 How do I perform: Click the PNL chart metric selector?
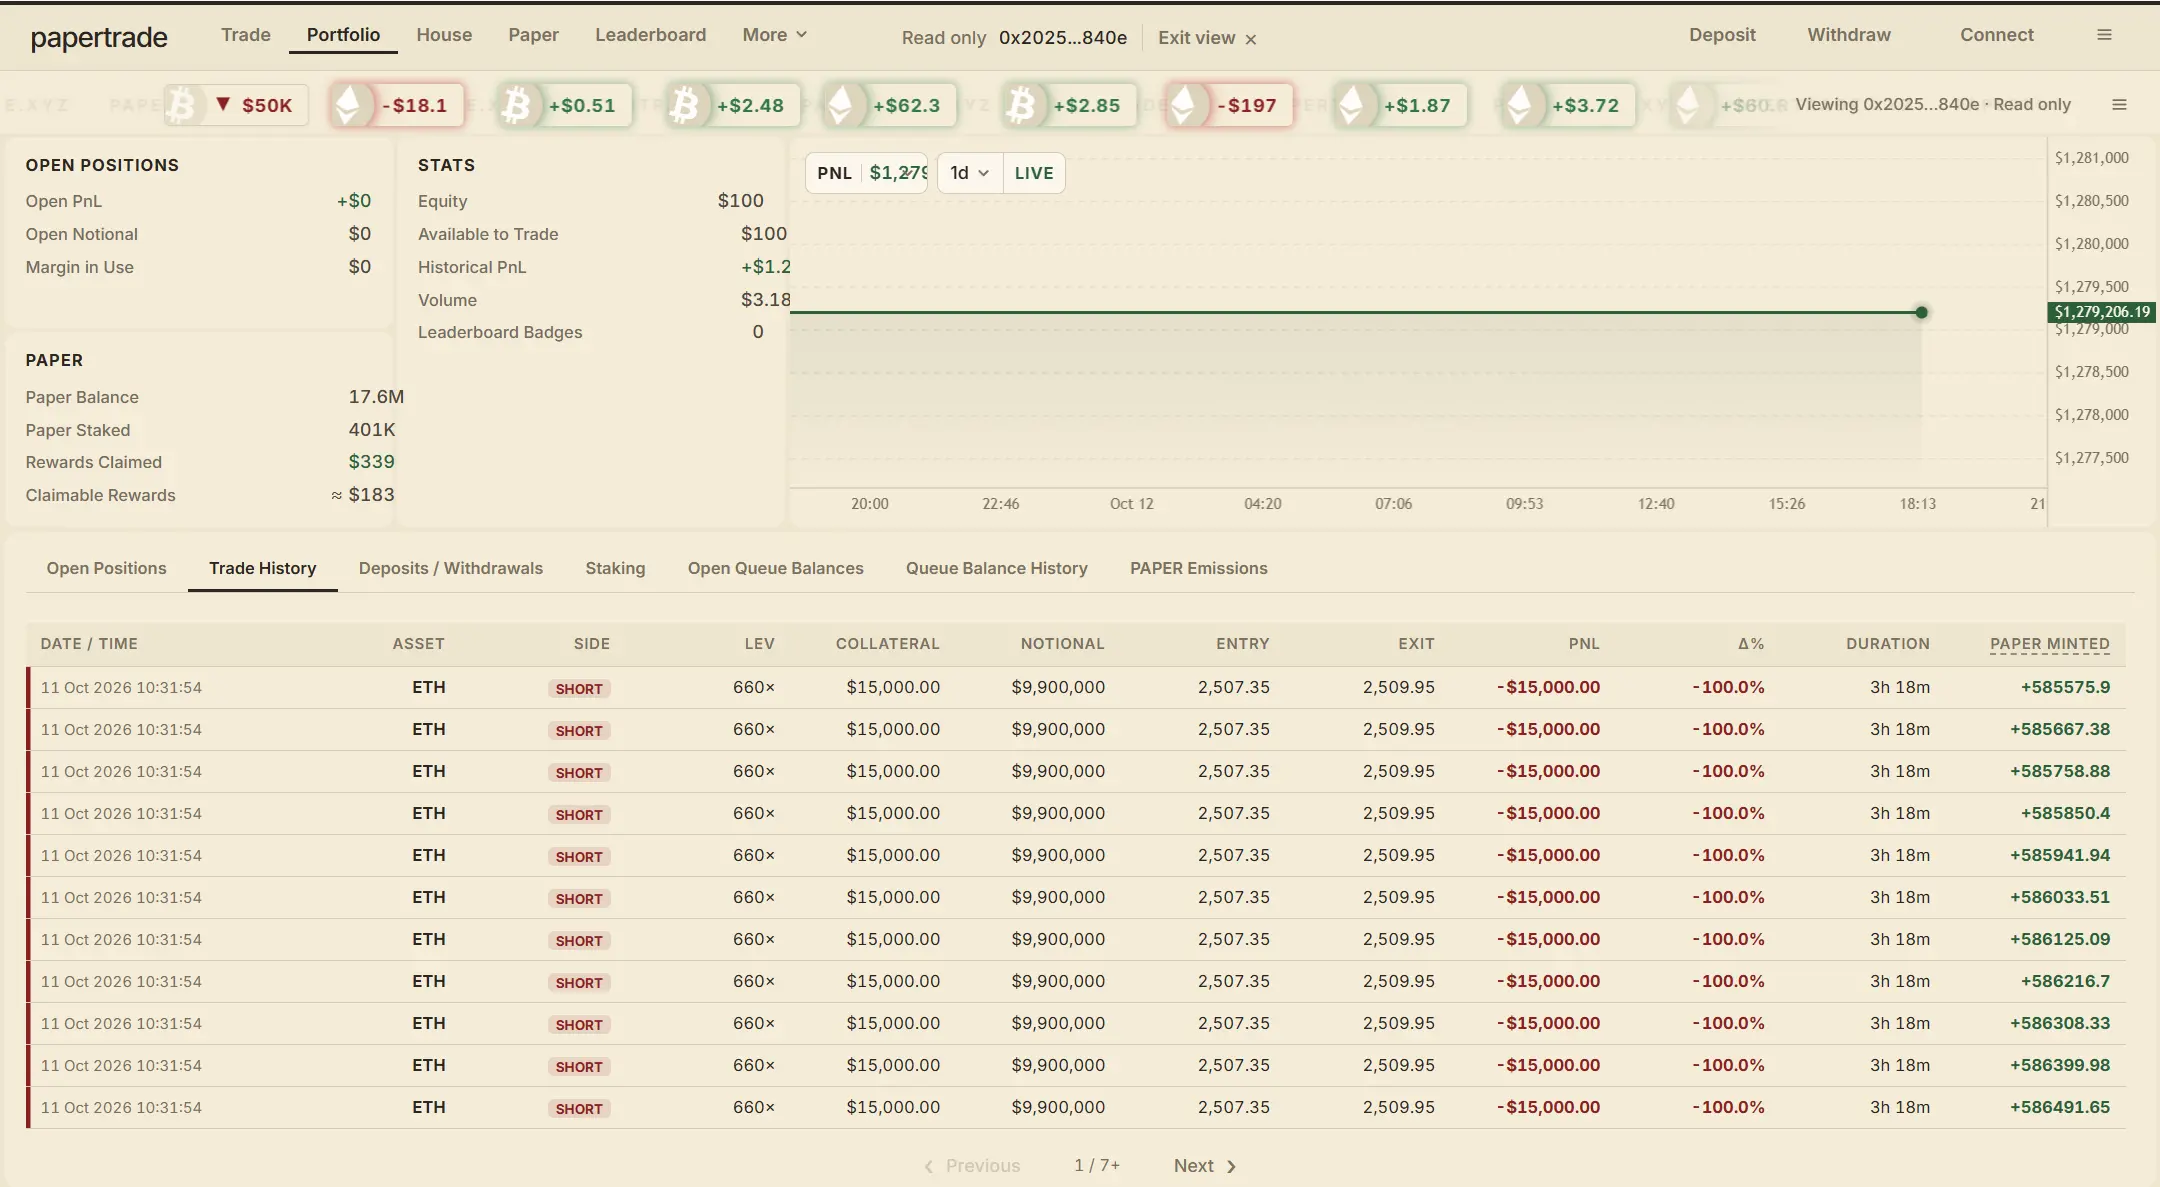tap(867, 173)
